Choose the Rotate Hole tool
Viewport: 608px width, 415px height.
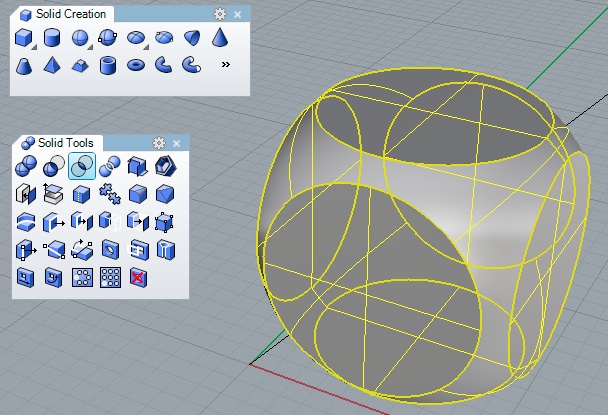(x=54, y=278)
